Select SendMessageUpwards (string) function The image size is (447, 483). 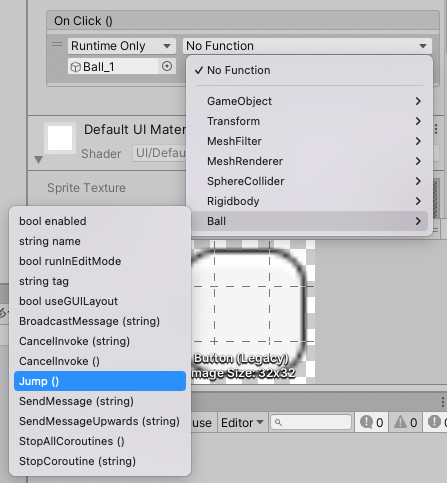click(x=100, y=421)
